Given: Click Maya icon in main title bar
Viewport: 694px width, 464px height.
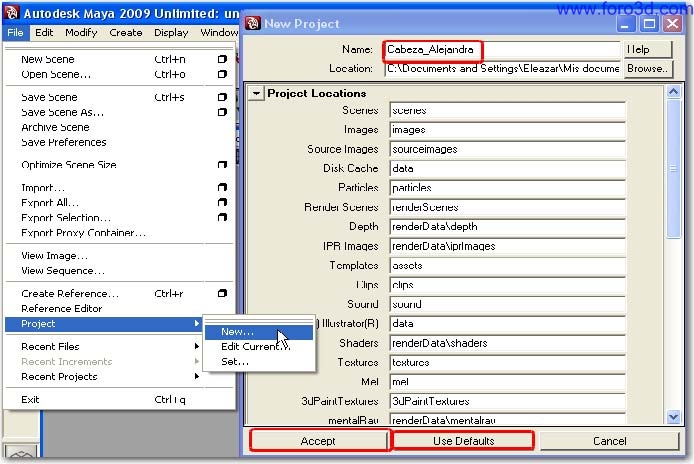Looking at the screenshot, I should point(12,12).
